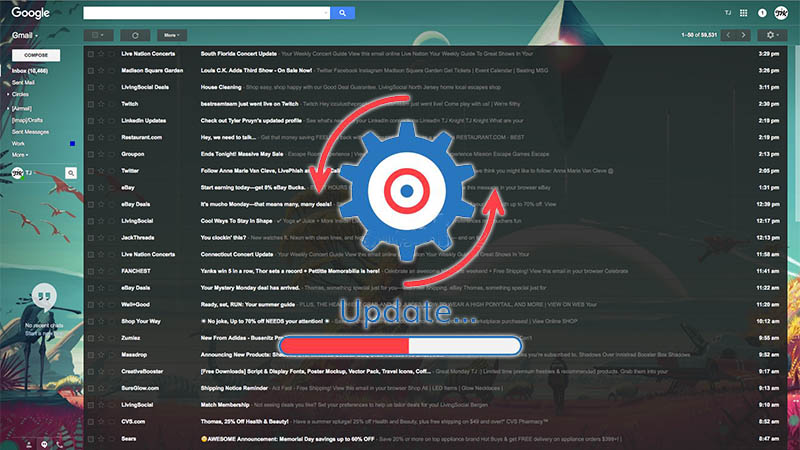Star the Sears email
This screenshot has width=800, height=450.
point(101,438)
